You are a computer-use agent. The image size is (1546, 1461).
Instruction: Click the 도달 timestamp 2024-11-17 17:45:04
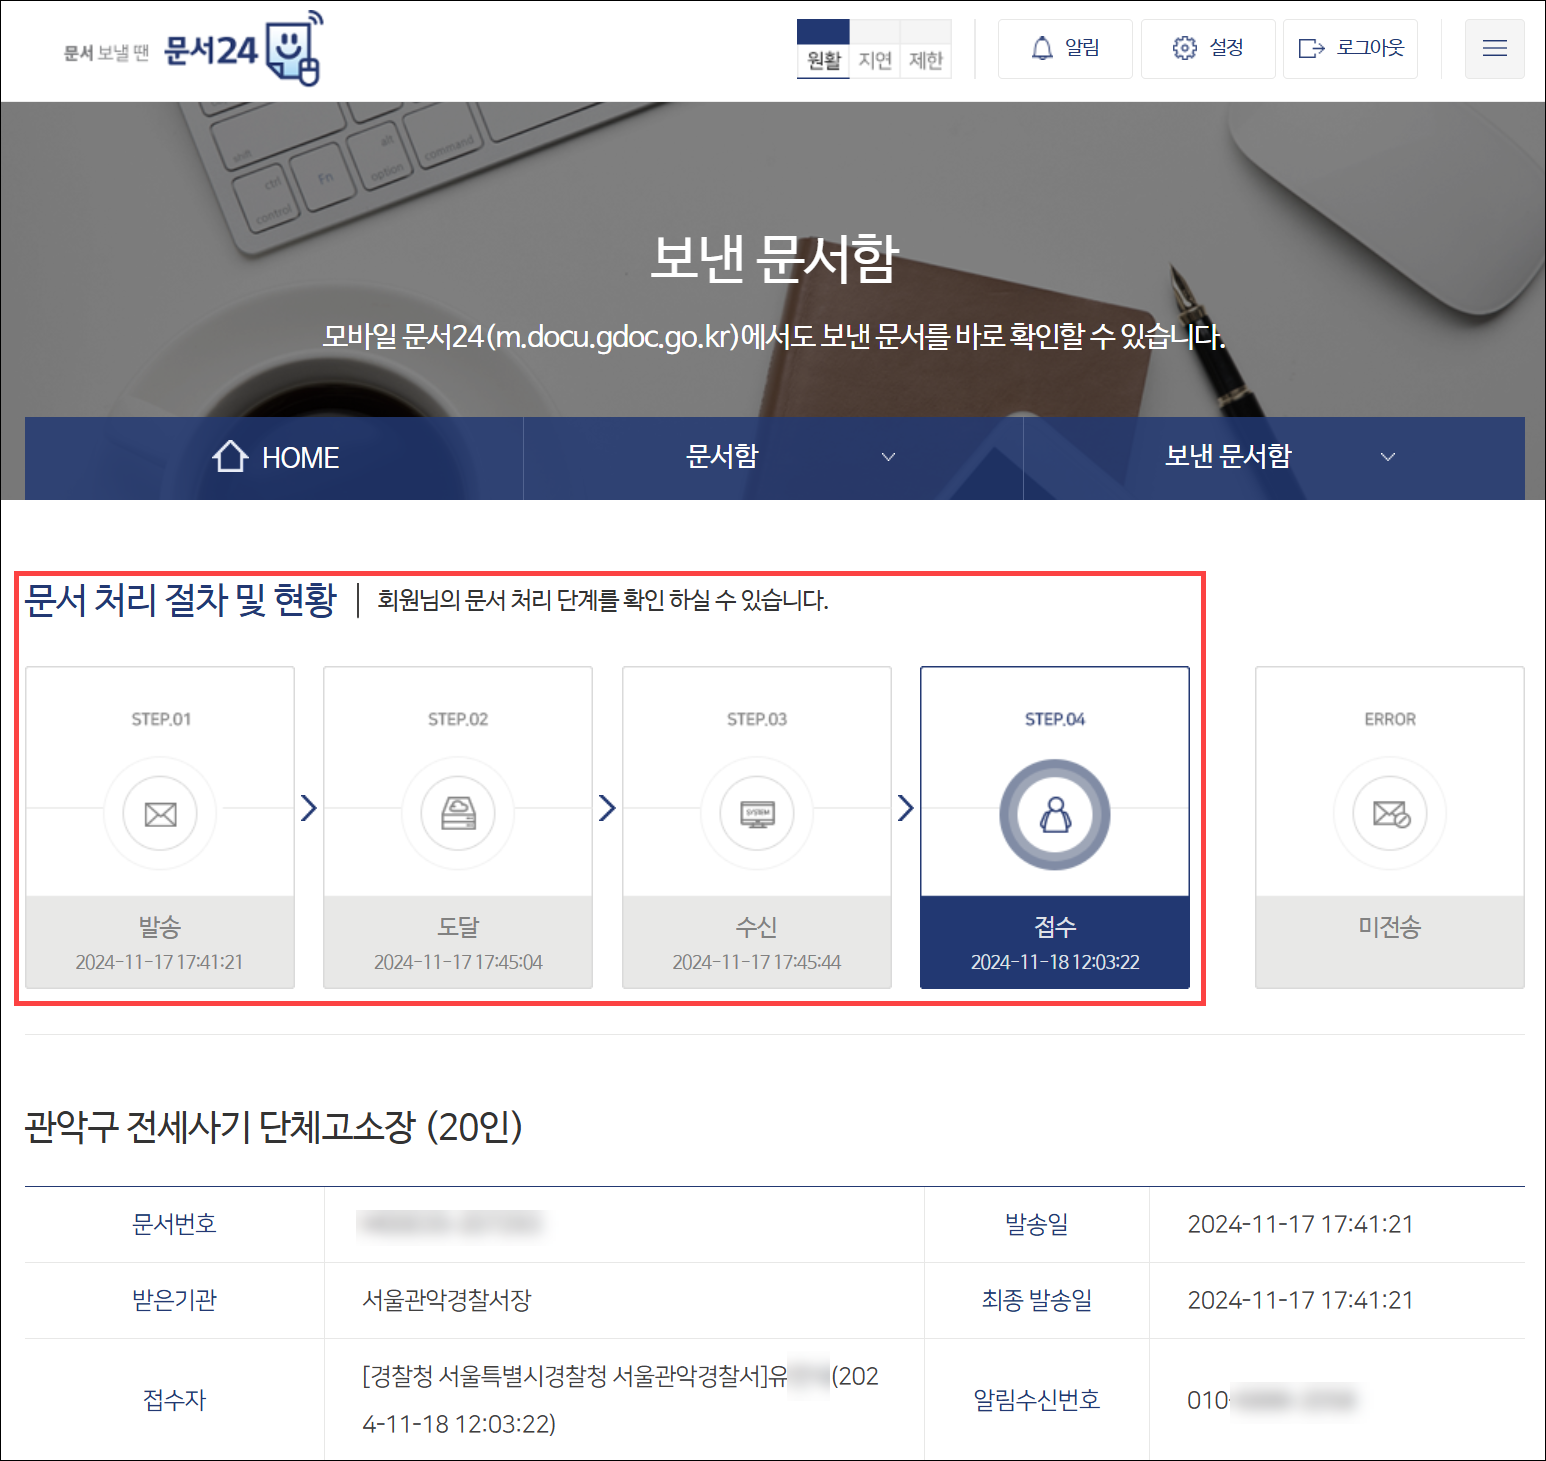[458, 962]
